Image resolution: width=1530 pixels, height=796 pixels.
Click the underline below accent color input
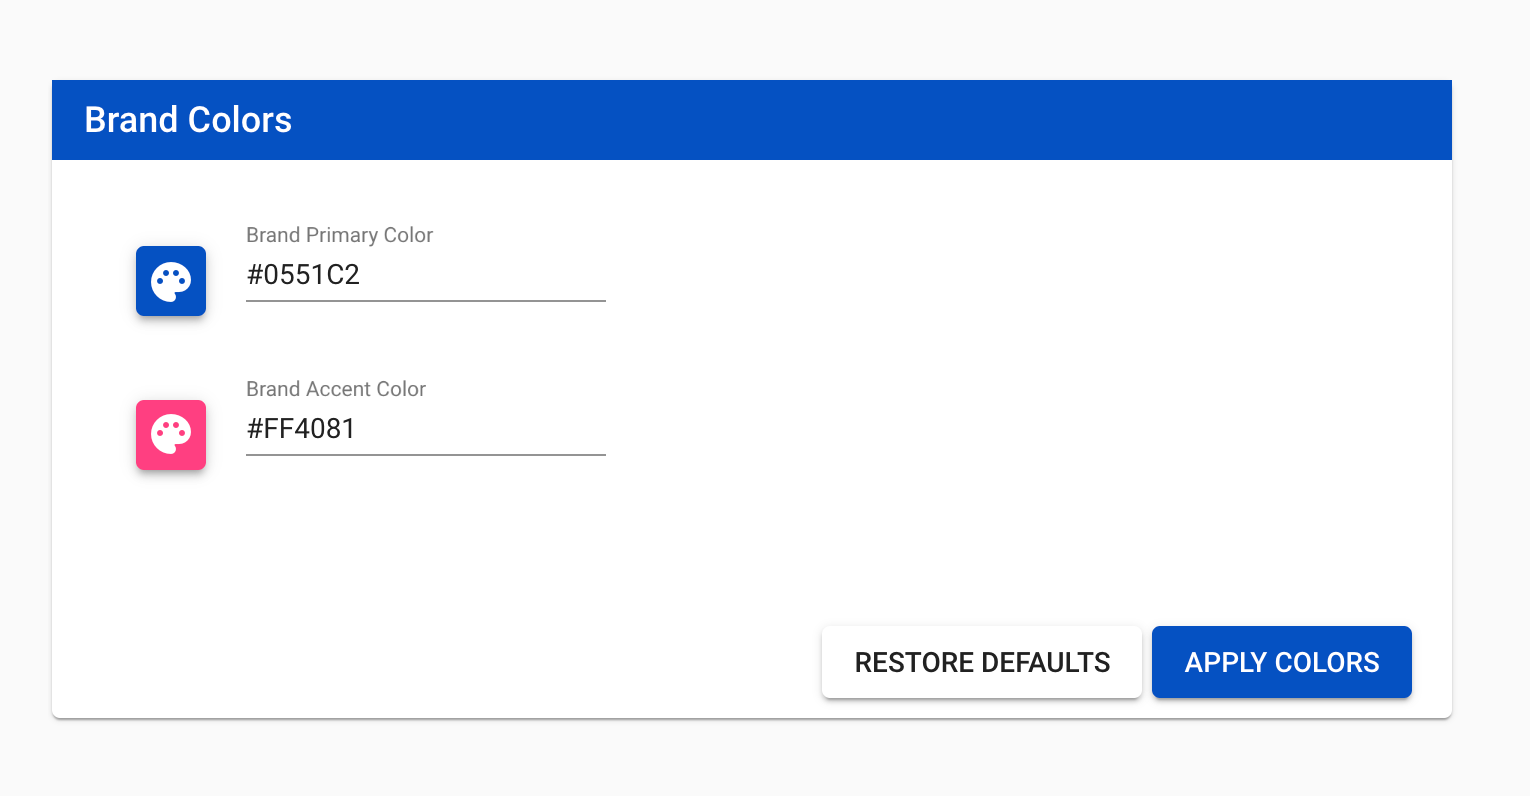pyautogui.click(x=426, y=454)
